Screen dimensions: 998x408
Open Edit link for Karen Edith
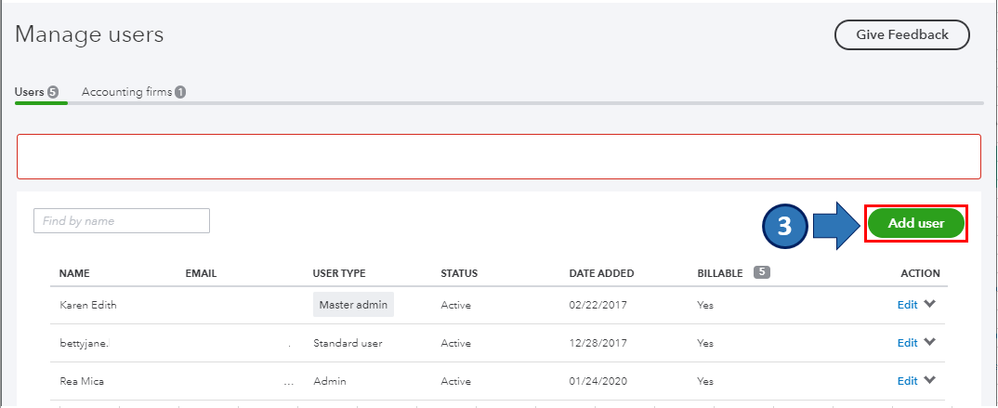(907, 305)
